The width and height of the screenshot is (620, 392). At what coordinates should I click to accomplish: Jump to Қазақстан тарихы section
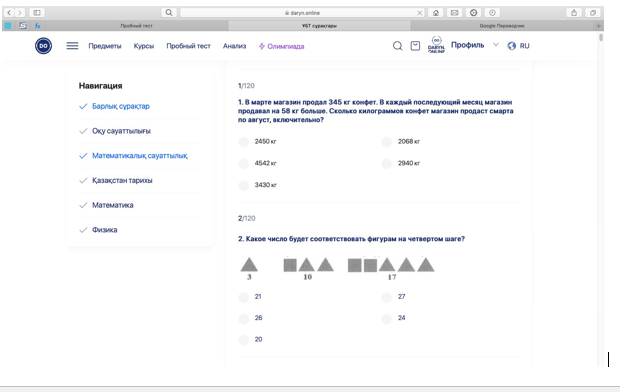click(122, 180)
